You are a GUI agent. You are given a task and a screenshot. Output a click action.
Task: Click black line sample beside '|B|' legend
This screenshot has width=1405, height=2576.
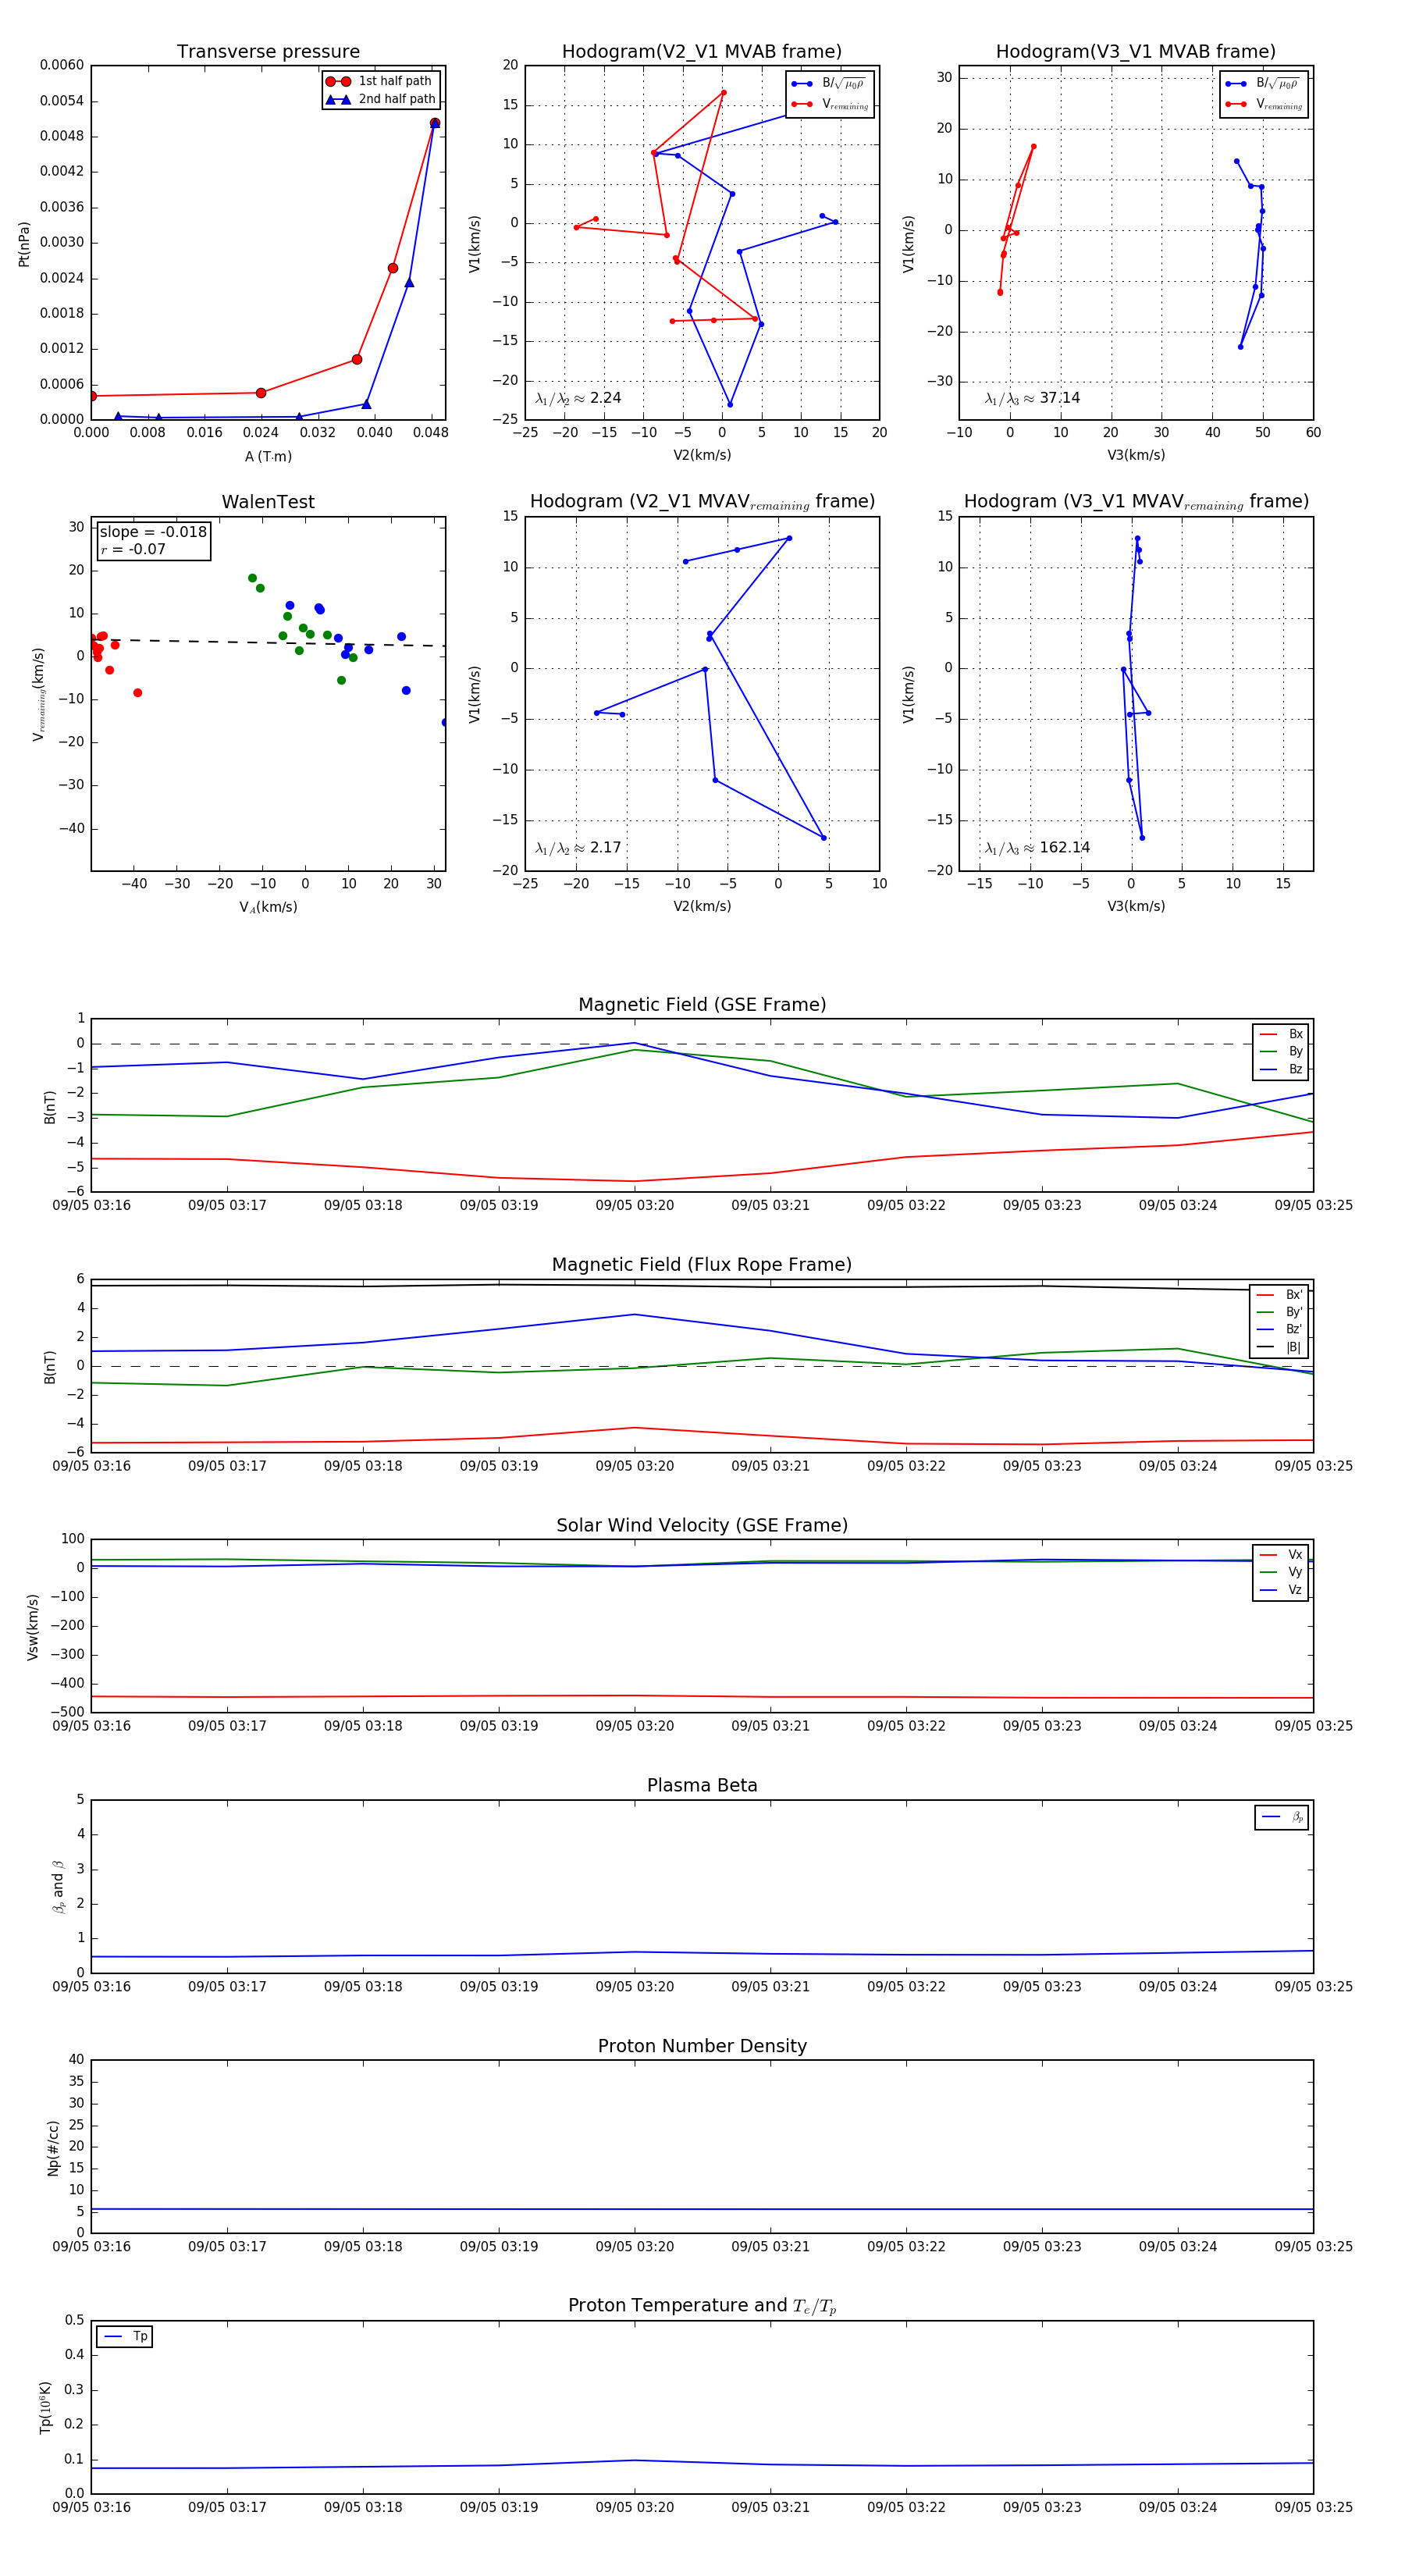tap(1266, 1347)
